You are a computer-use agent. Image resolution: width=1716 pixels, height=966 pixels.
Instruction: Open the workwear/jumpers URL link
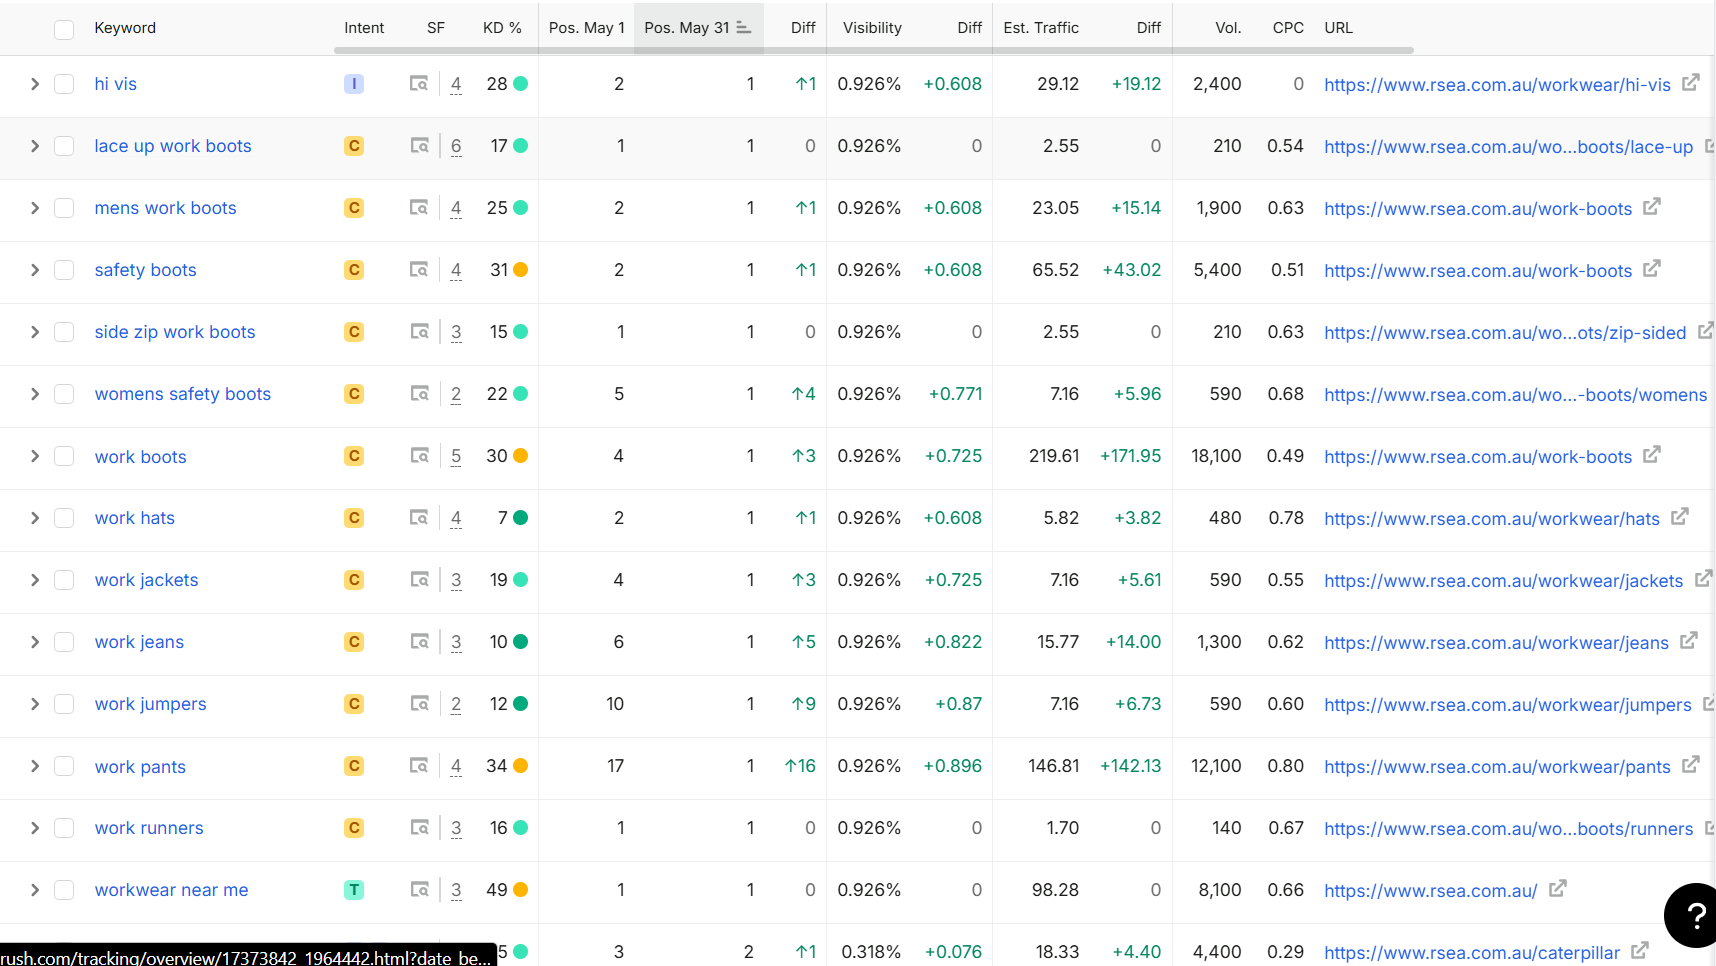pyautogui.click(x=1508, y=705)
